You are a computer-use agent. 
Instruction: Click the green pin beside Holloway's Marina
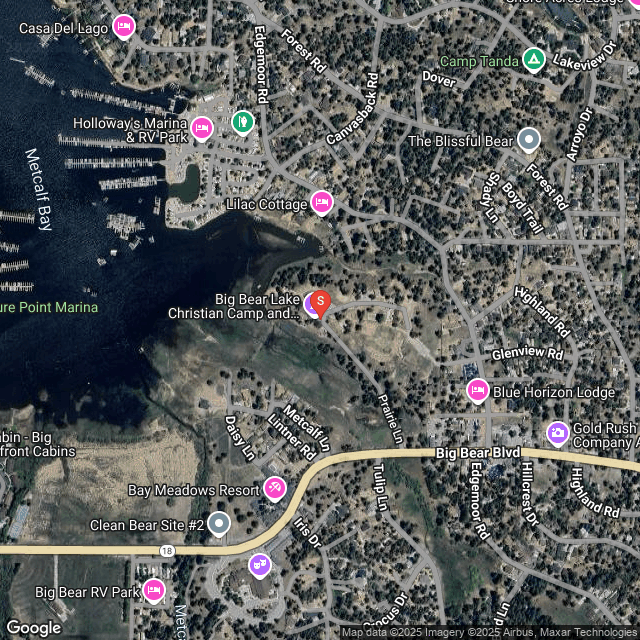(x=243, y=122)
